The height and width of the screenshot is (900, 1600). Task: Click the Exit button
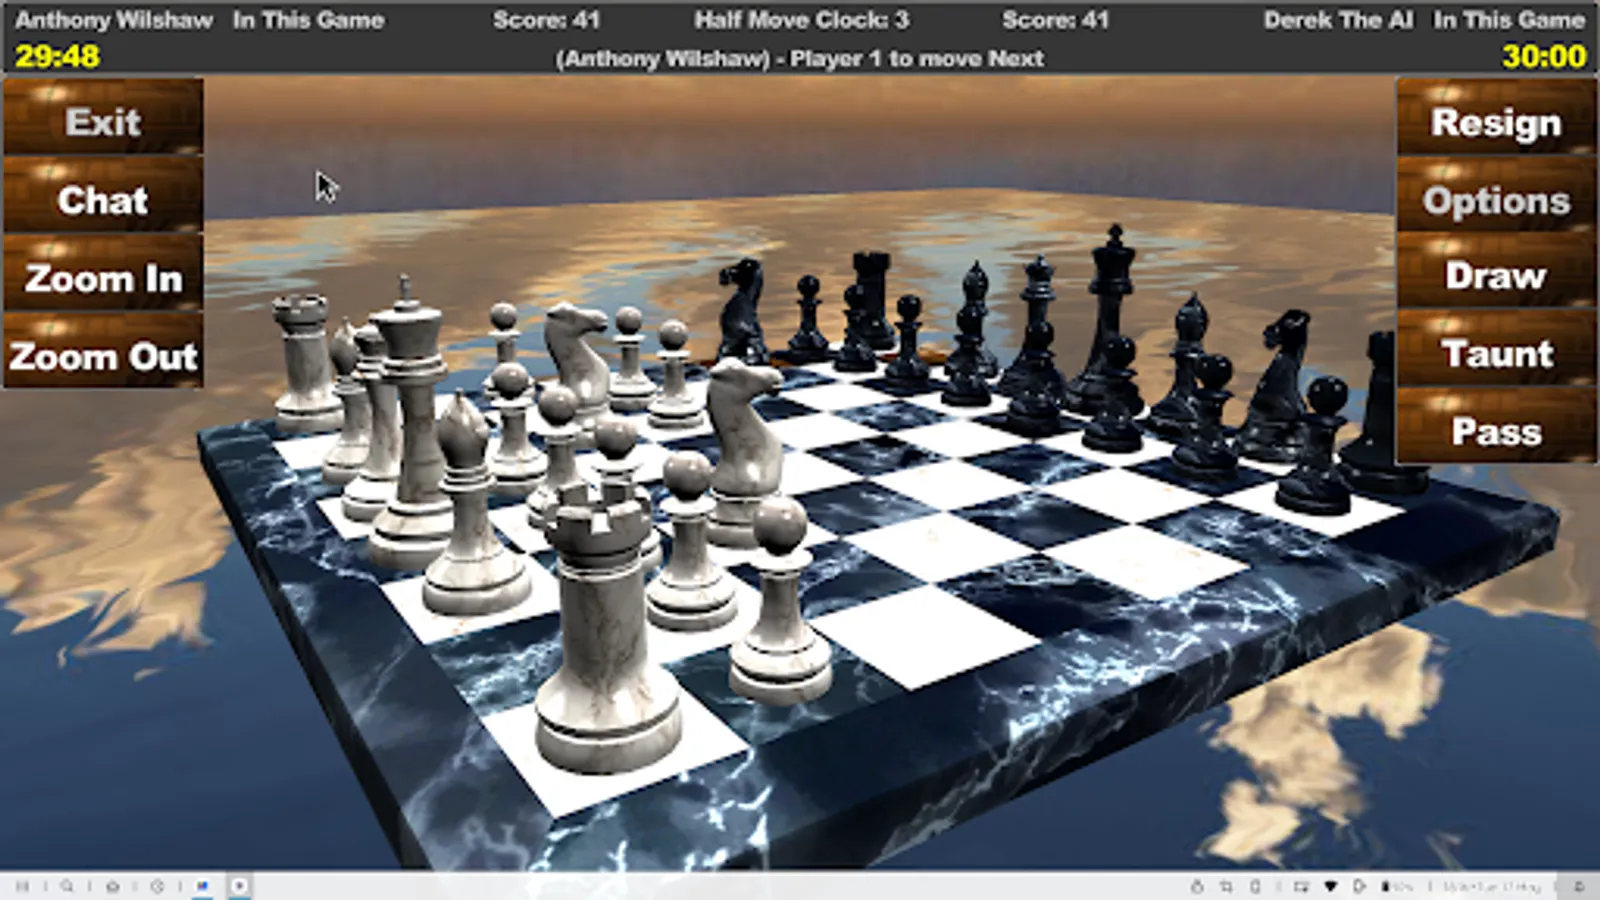[x=103, y=119]
